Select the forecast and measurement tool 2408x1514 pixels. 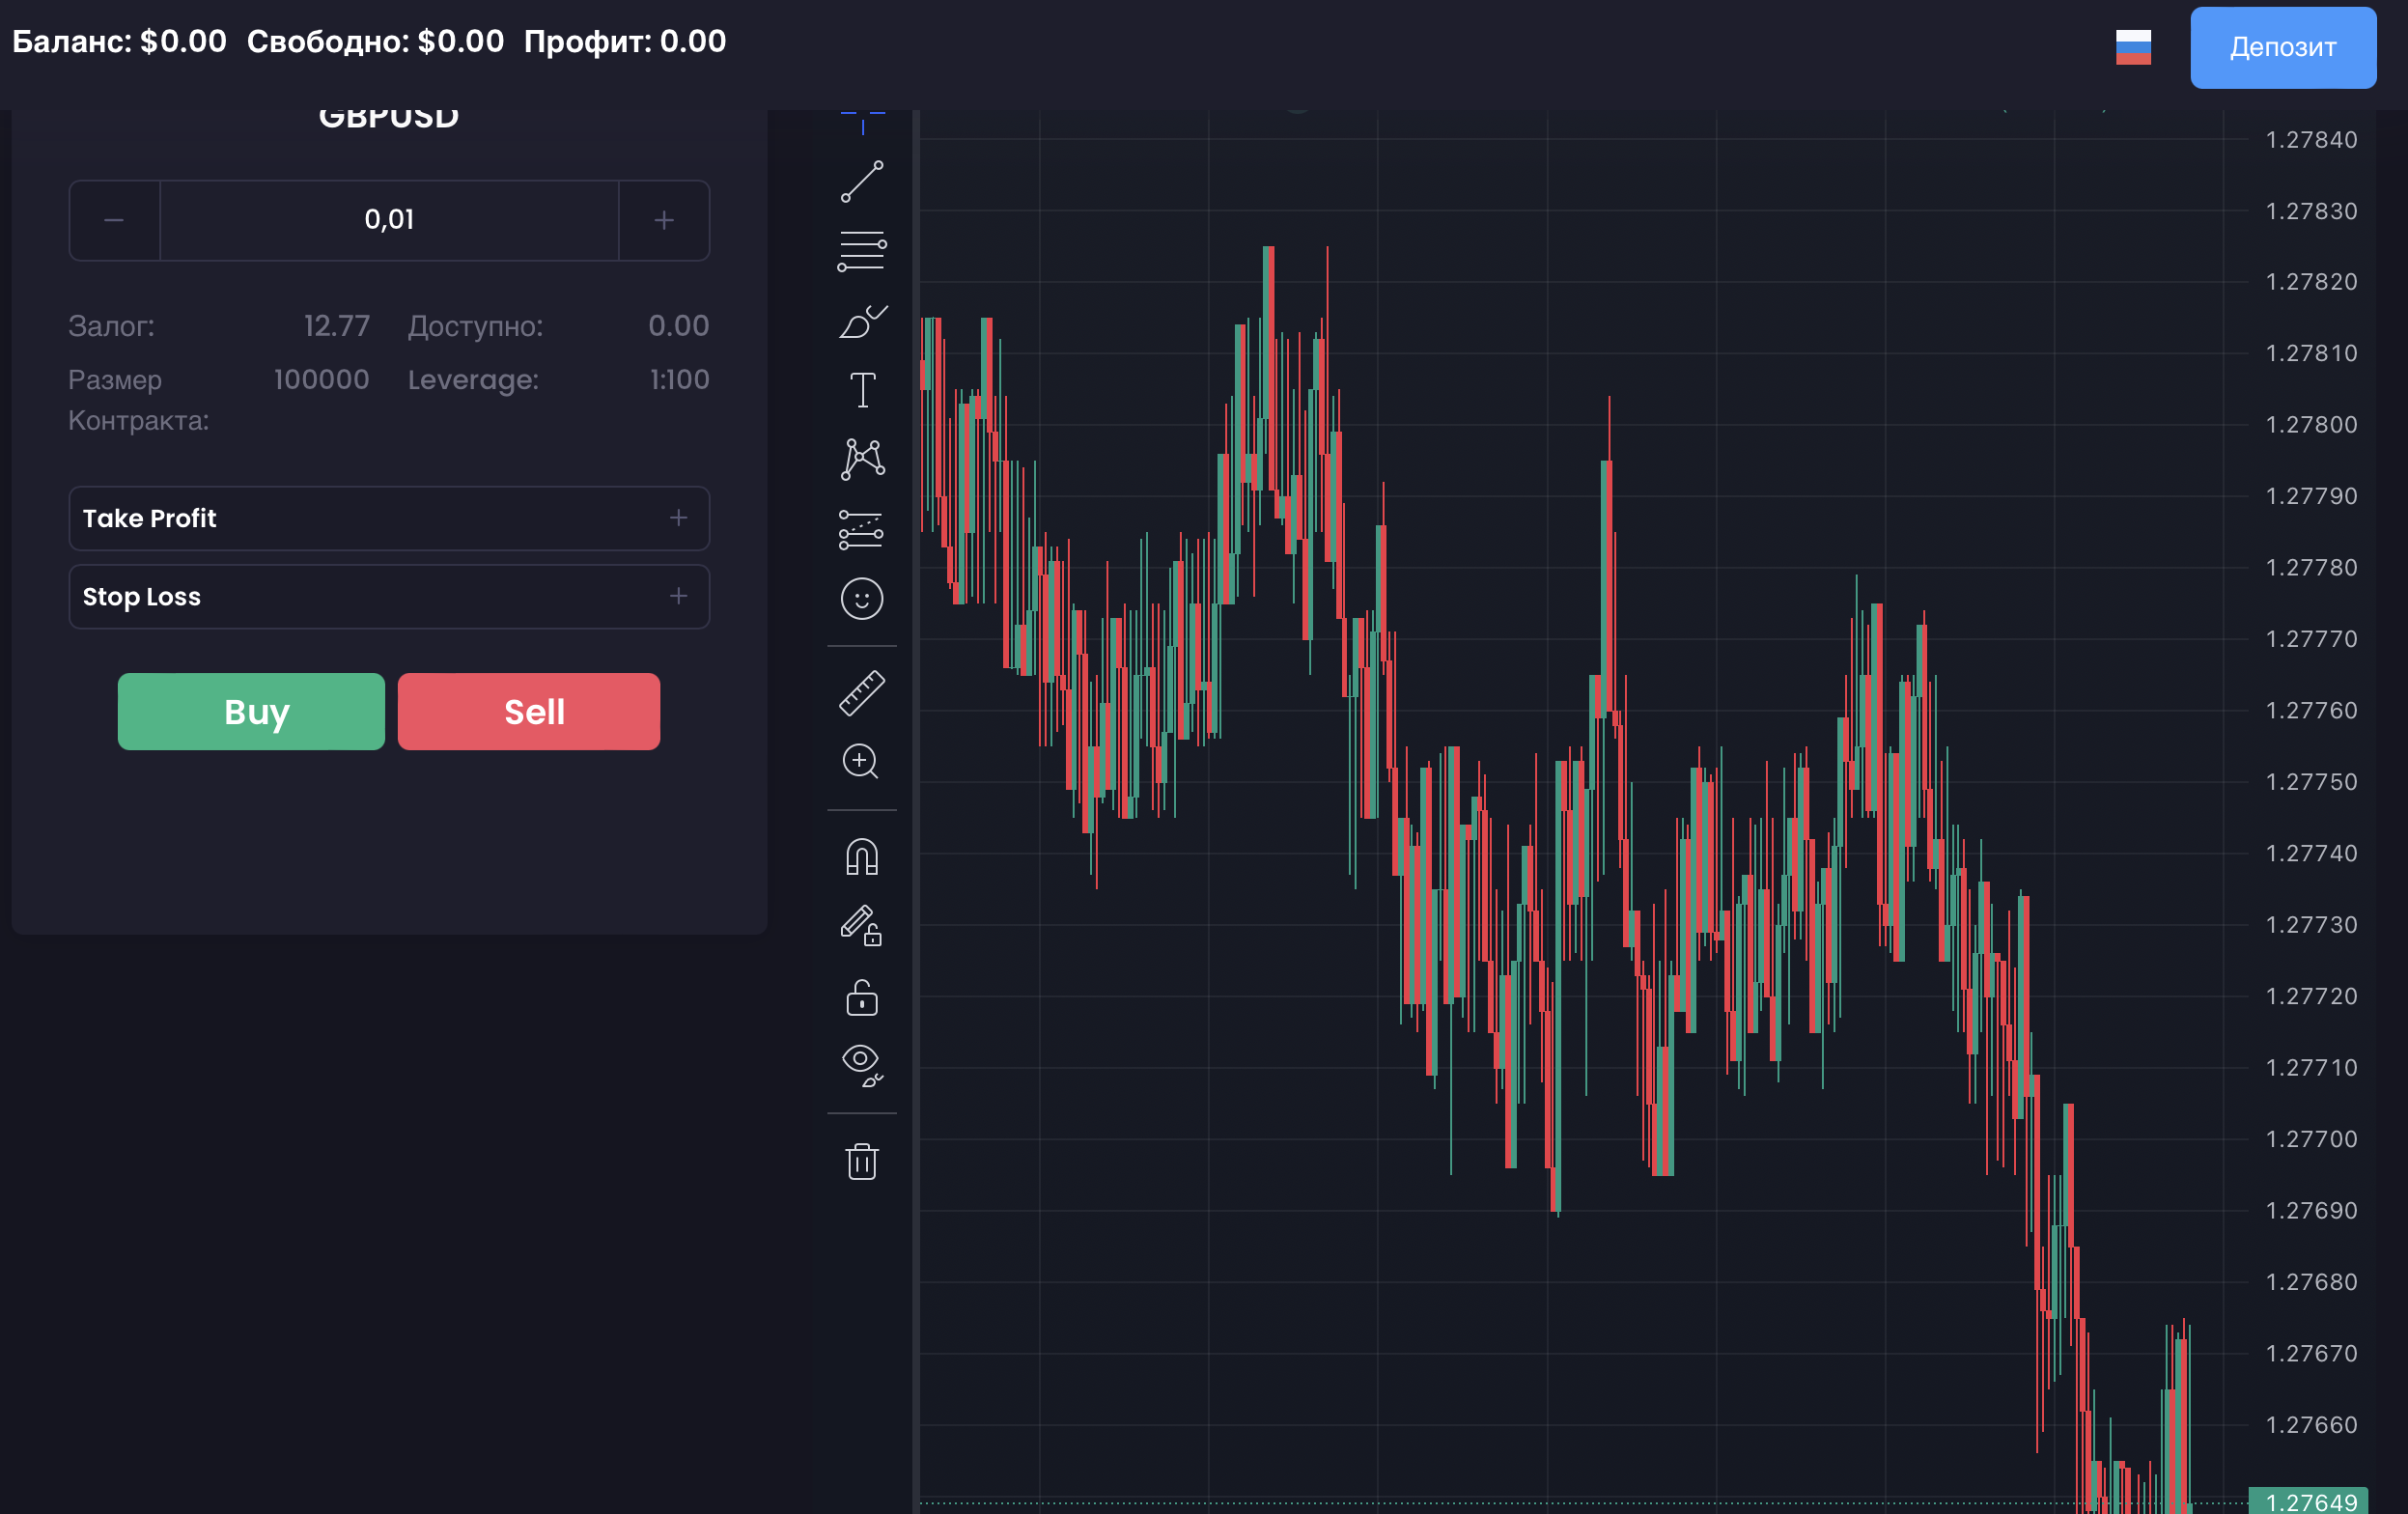coord(862,529)
